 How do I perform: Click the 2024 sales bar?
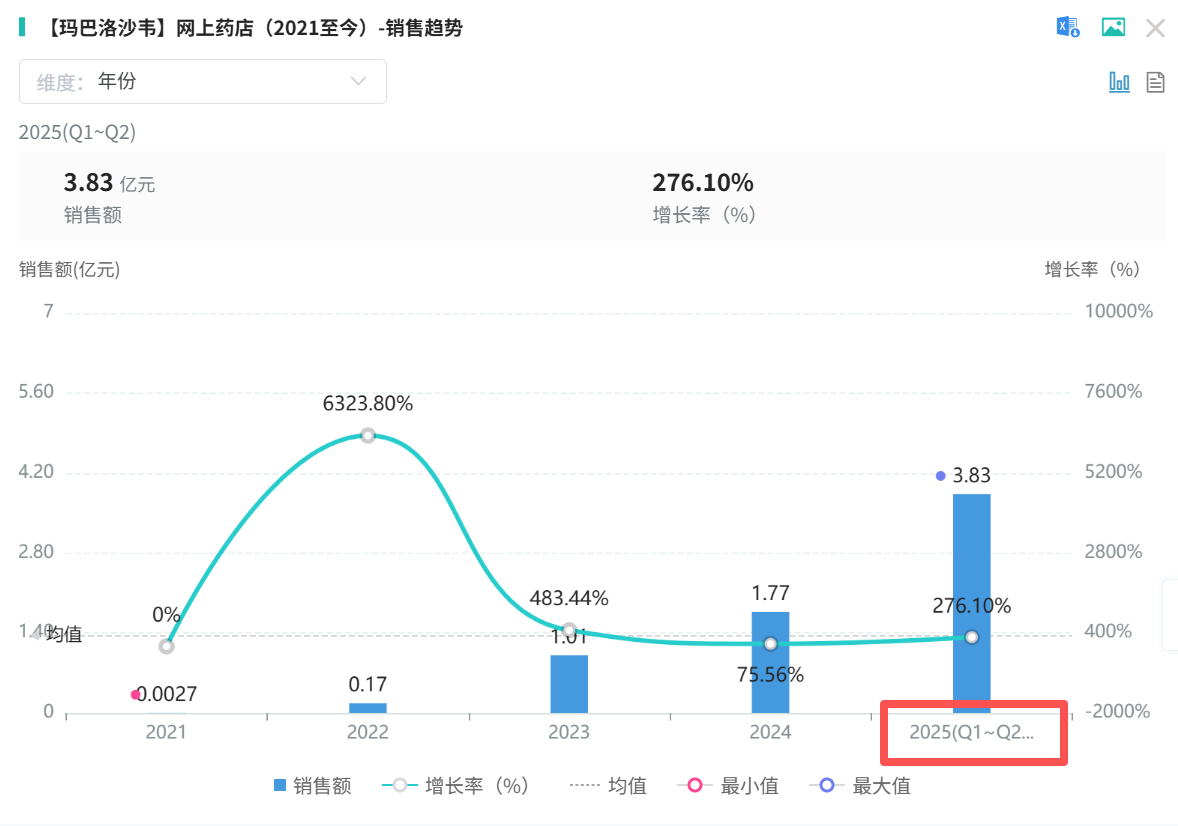point(770,662)
